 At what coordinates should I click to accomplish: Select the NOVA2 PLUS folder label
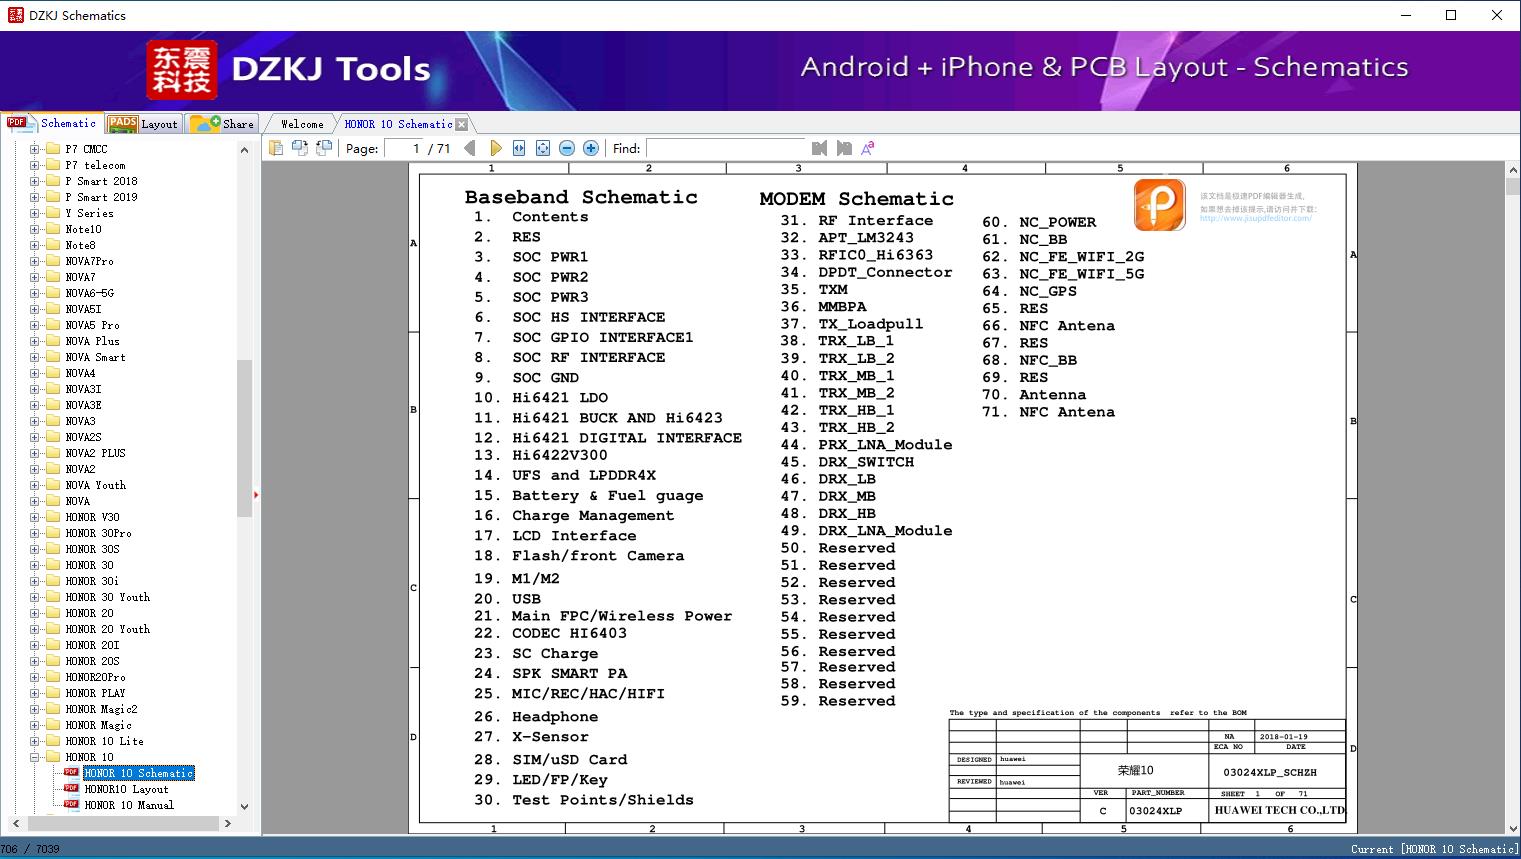pyautogui.click(x=95, y=453)
